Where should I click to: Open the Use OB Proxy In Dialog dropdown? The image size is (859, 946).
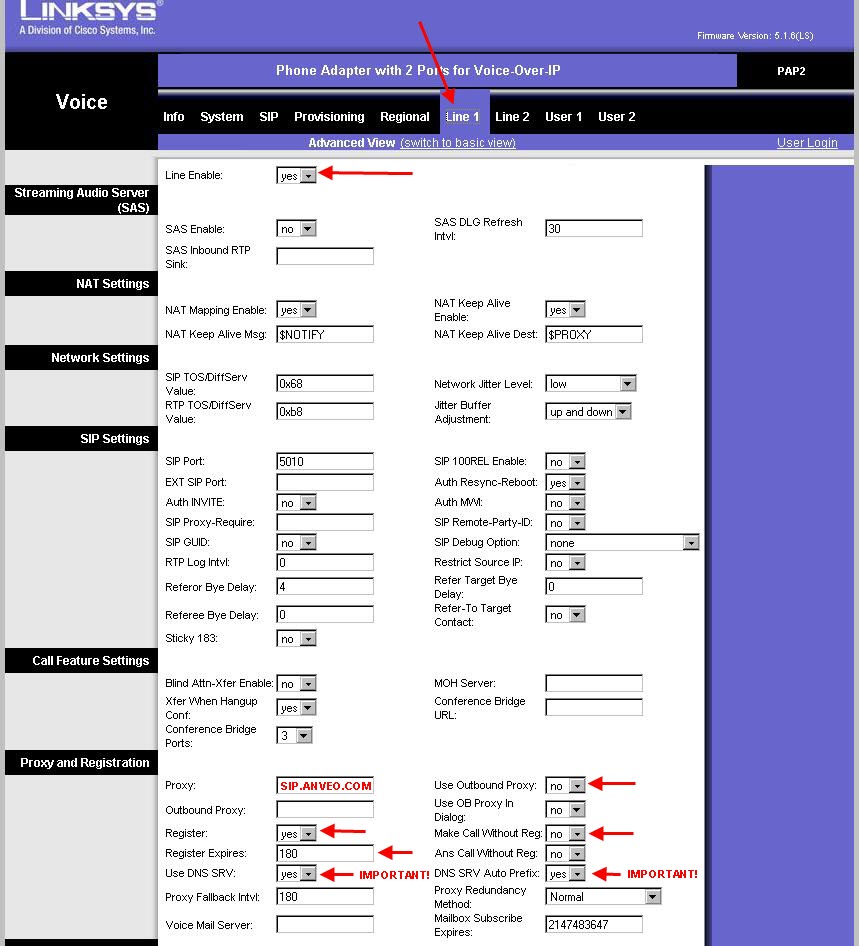tap(565, 810)
